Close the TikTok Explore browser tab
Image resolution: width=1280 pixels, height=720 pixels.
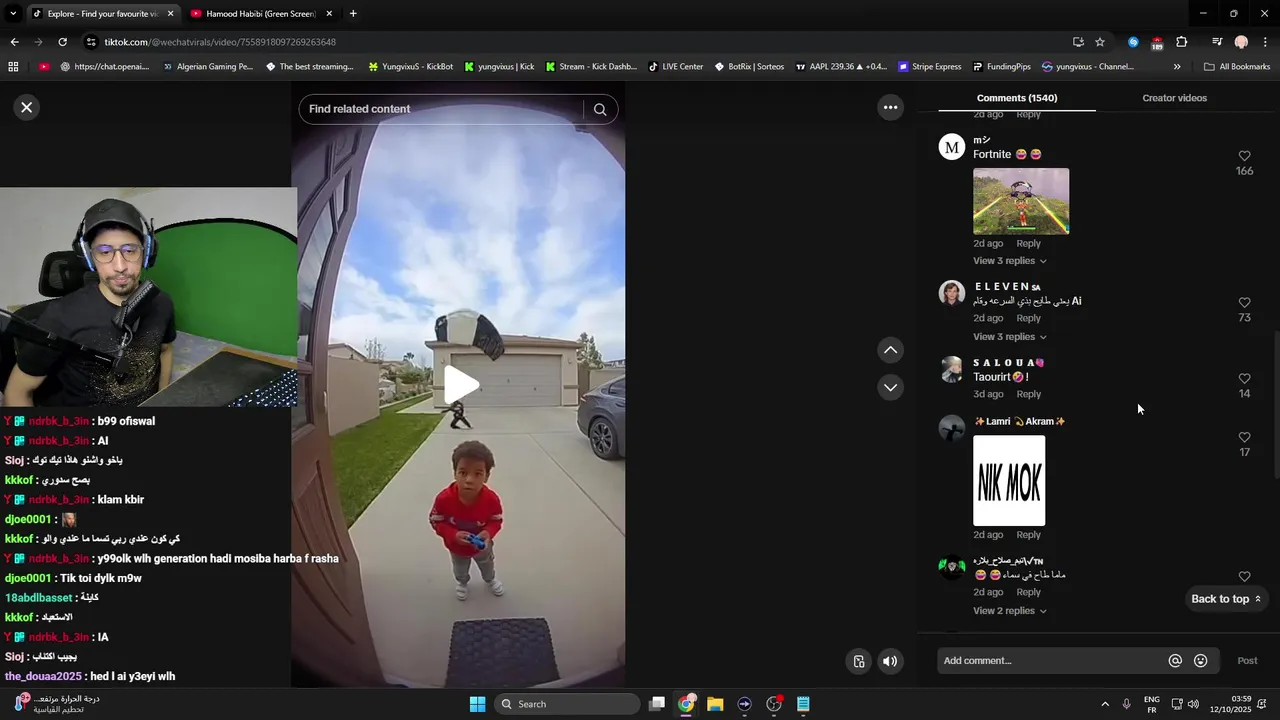click(170, 14)
